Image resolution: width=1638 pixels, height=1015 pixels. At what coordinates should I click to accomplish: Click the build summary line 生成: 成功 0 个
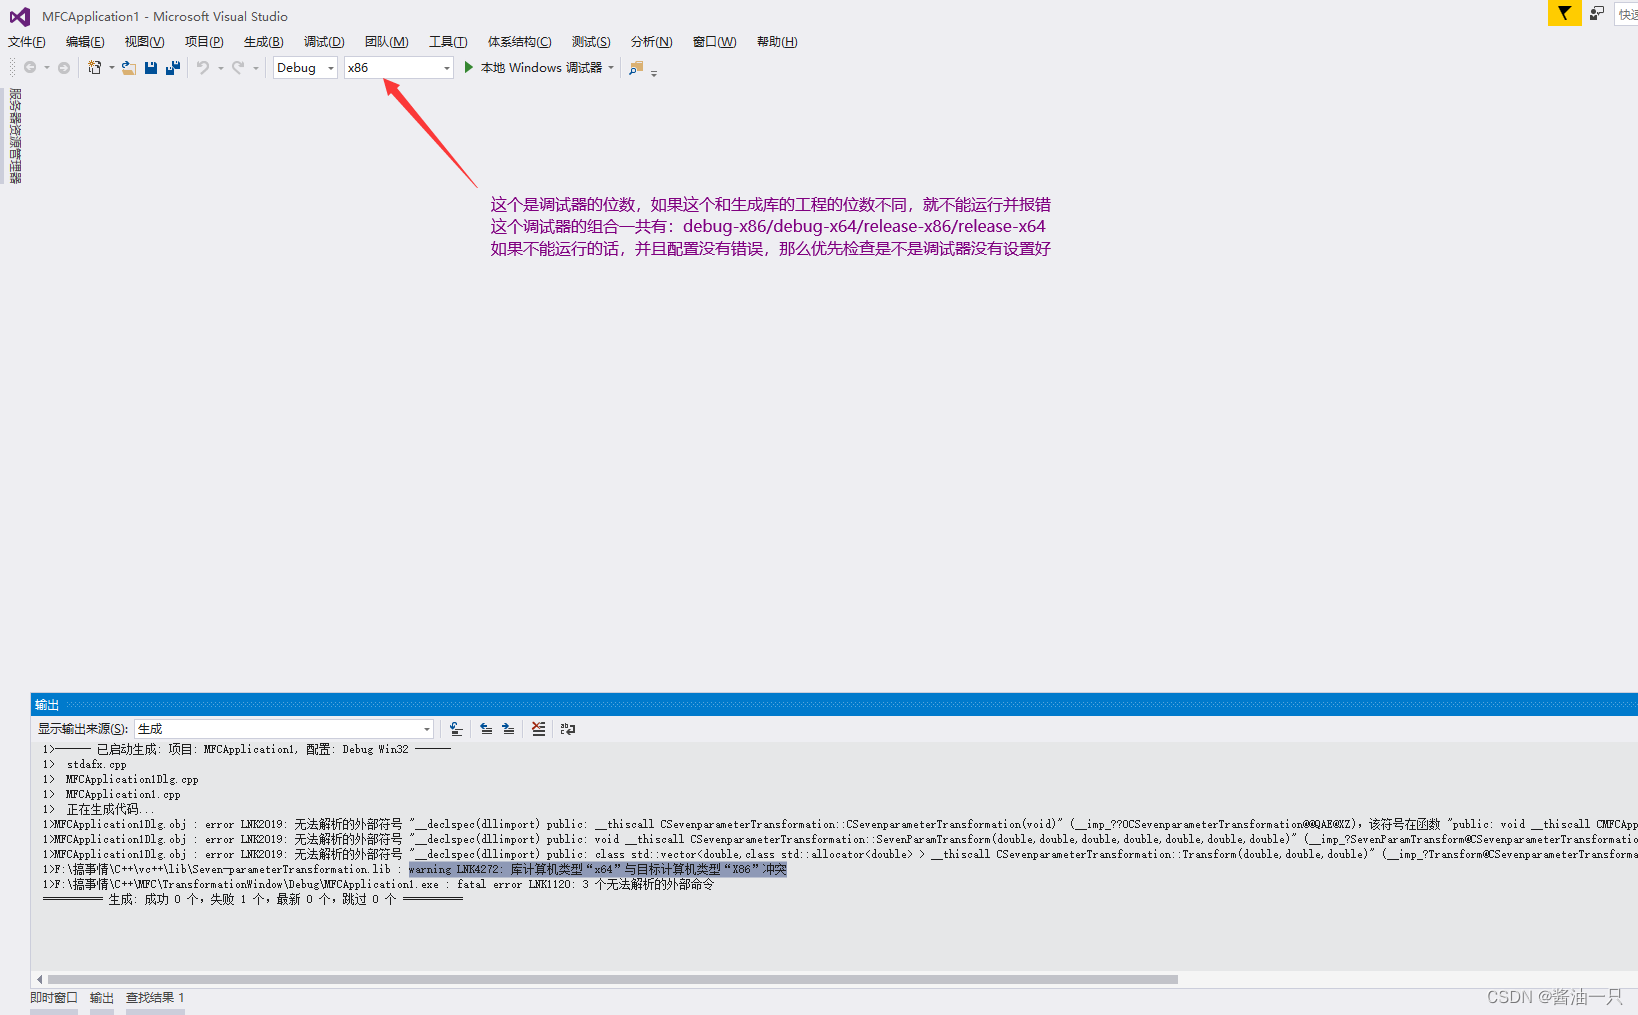coord(252,900)
